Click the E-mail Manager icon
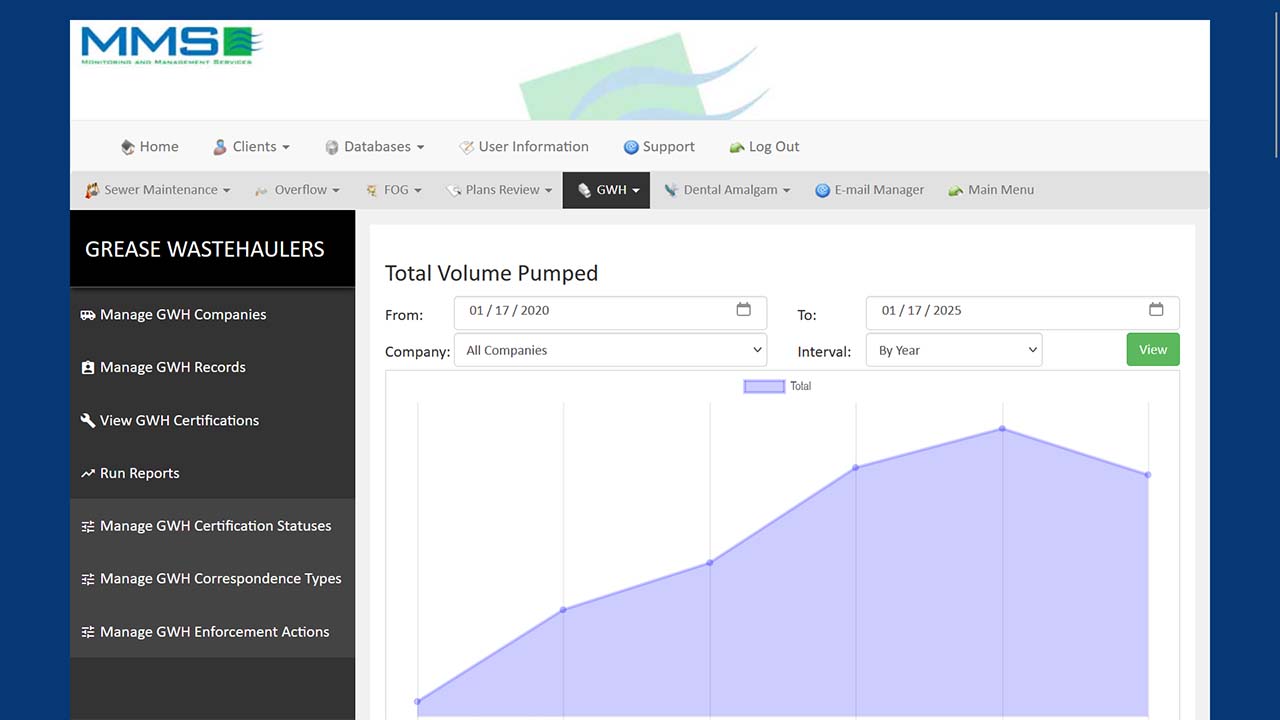 point(822,190)
